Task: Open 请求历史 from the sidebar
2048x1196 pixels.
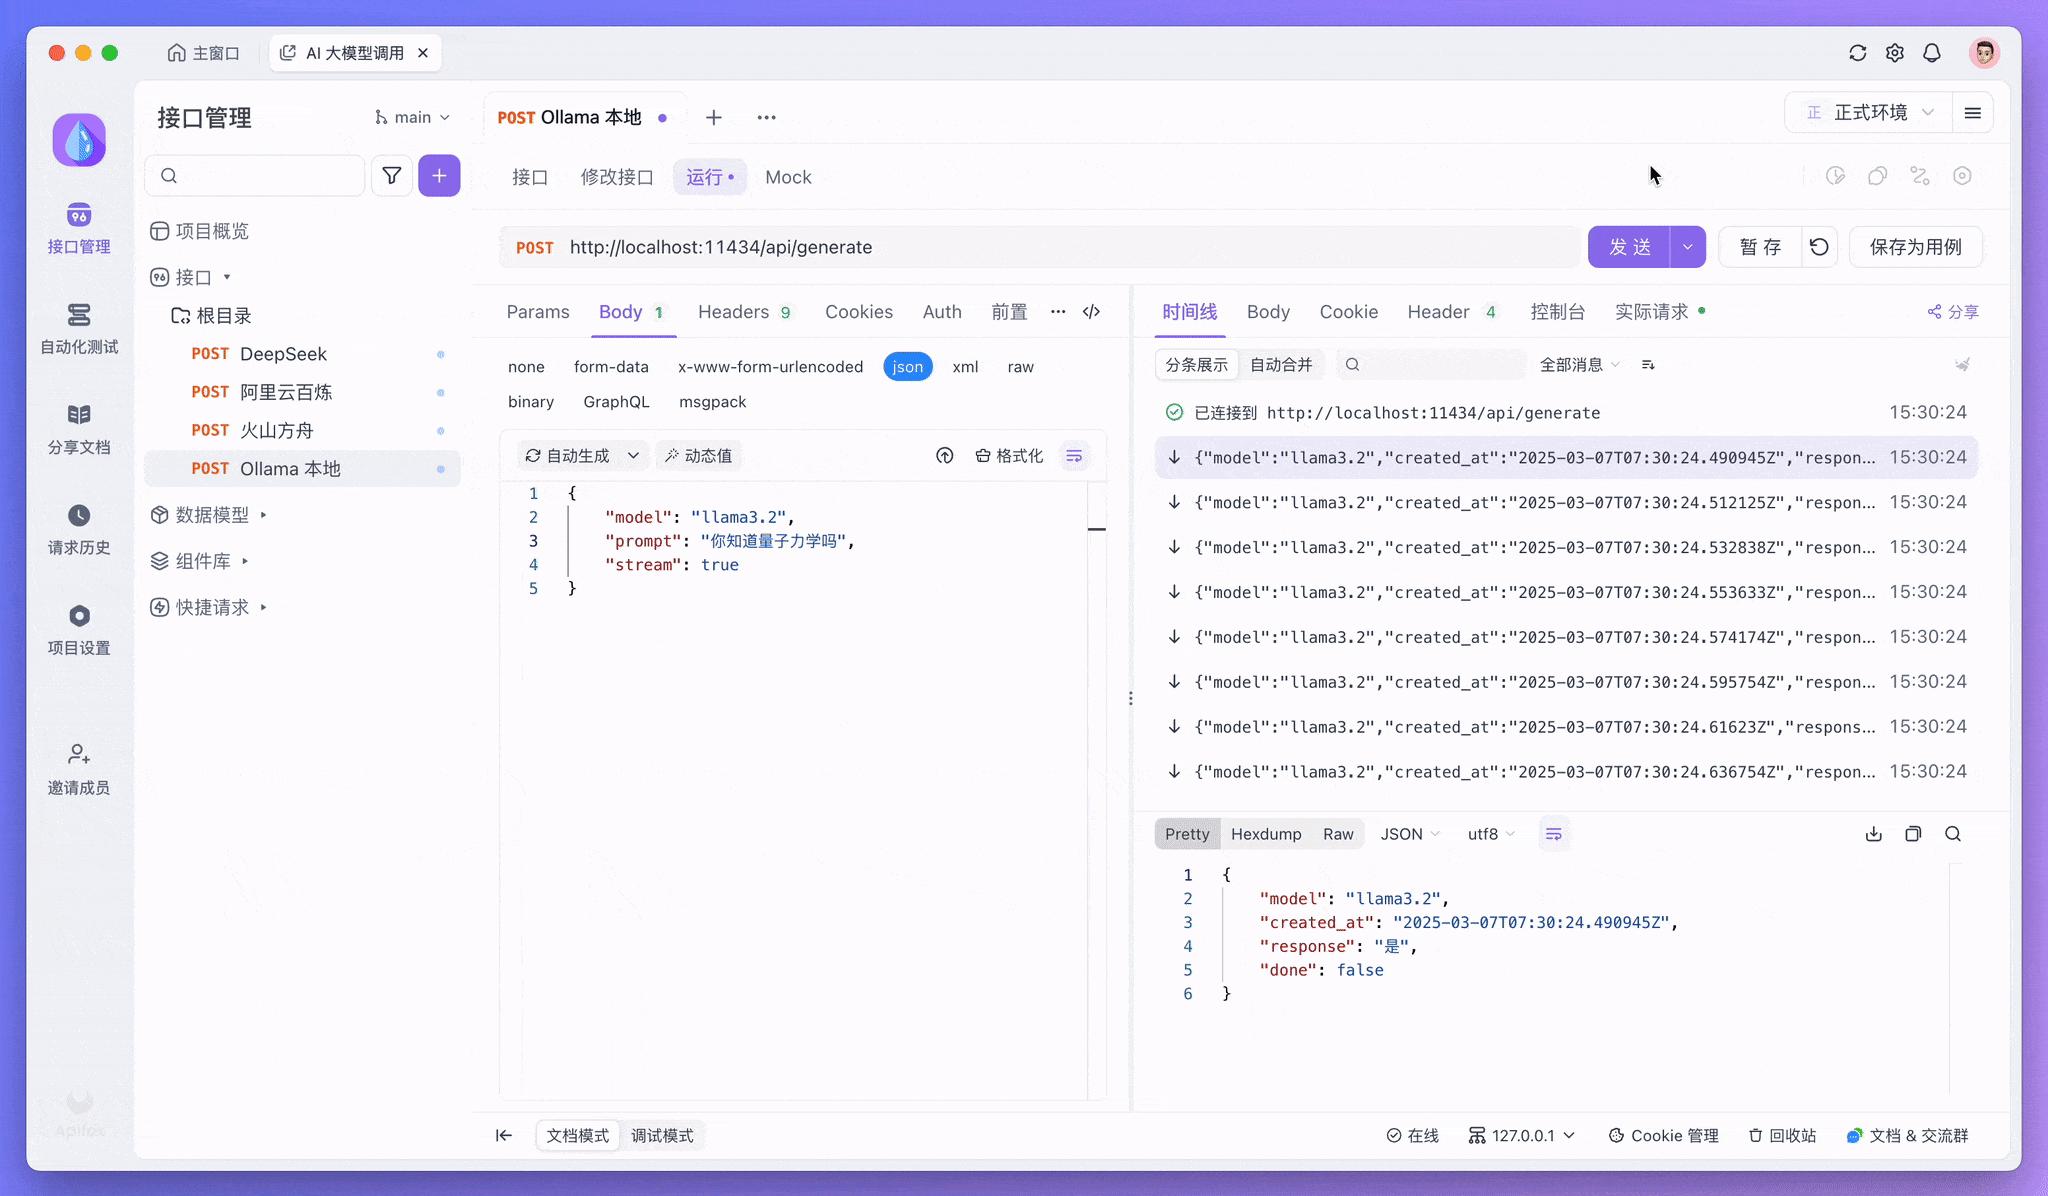Action: [79, 530]
